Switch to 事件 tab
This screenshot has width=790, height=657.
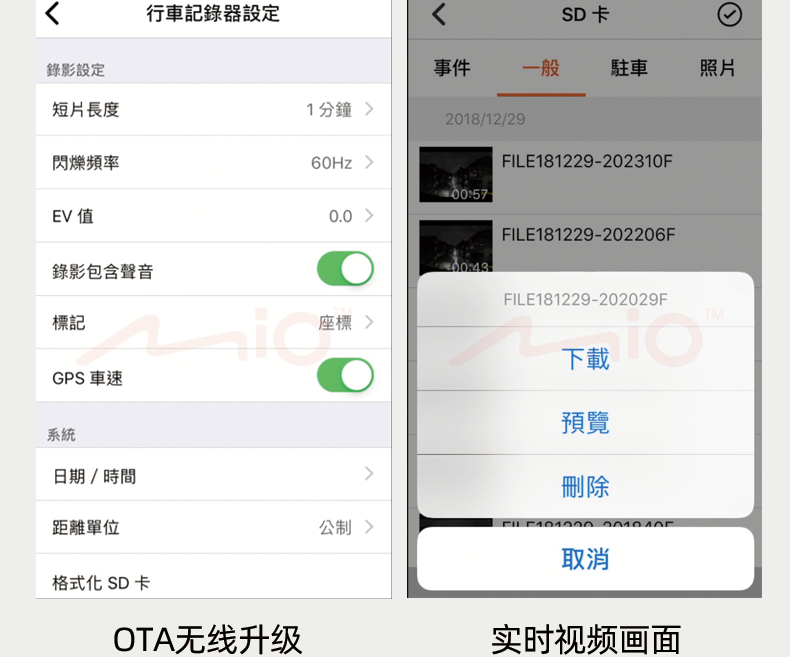(452, 68)
